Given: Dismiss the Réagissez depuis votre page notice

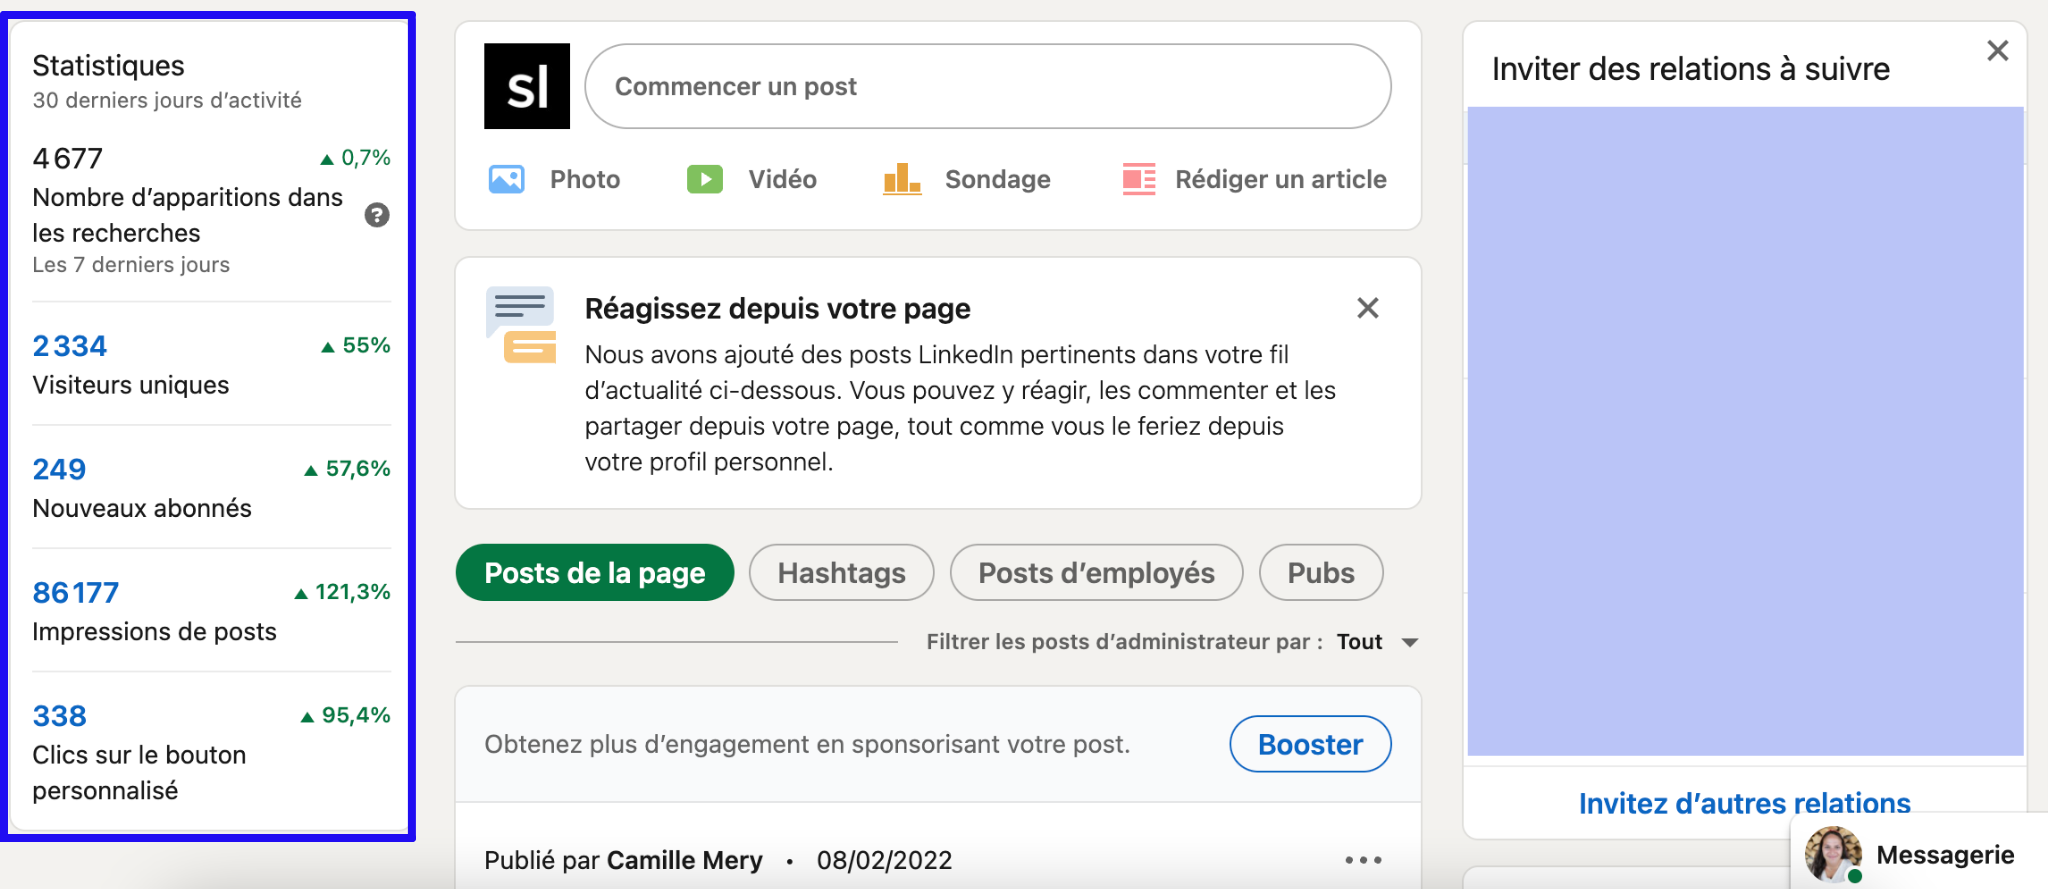Looking at the screenshot, I should pyautogui.click(x=1368, y=308).
